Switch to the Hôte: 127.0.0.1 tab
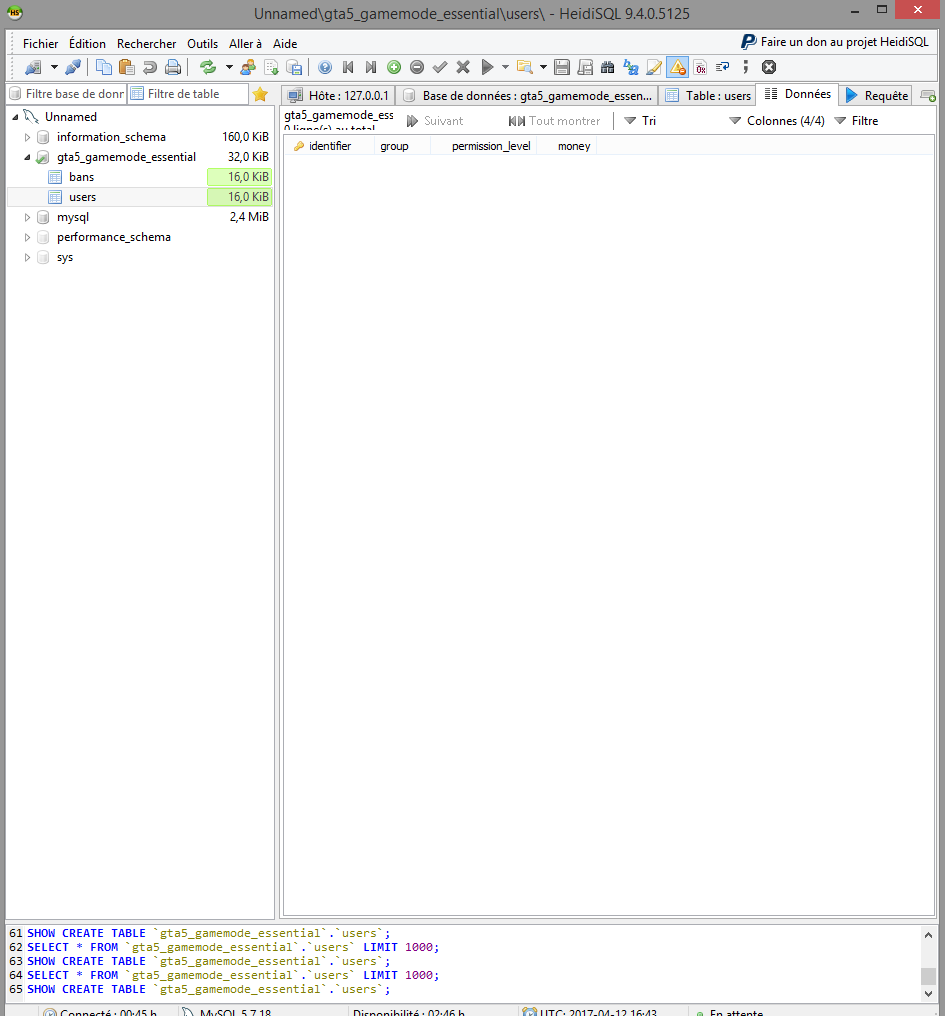945x1016 pixels. (338, 96)
